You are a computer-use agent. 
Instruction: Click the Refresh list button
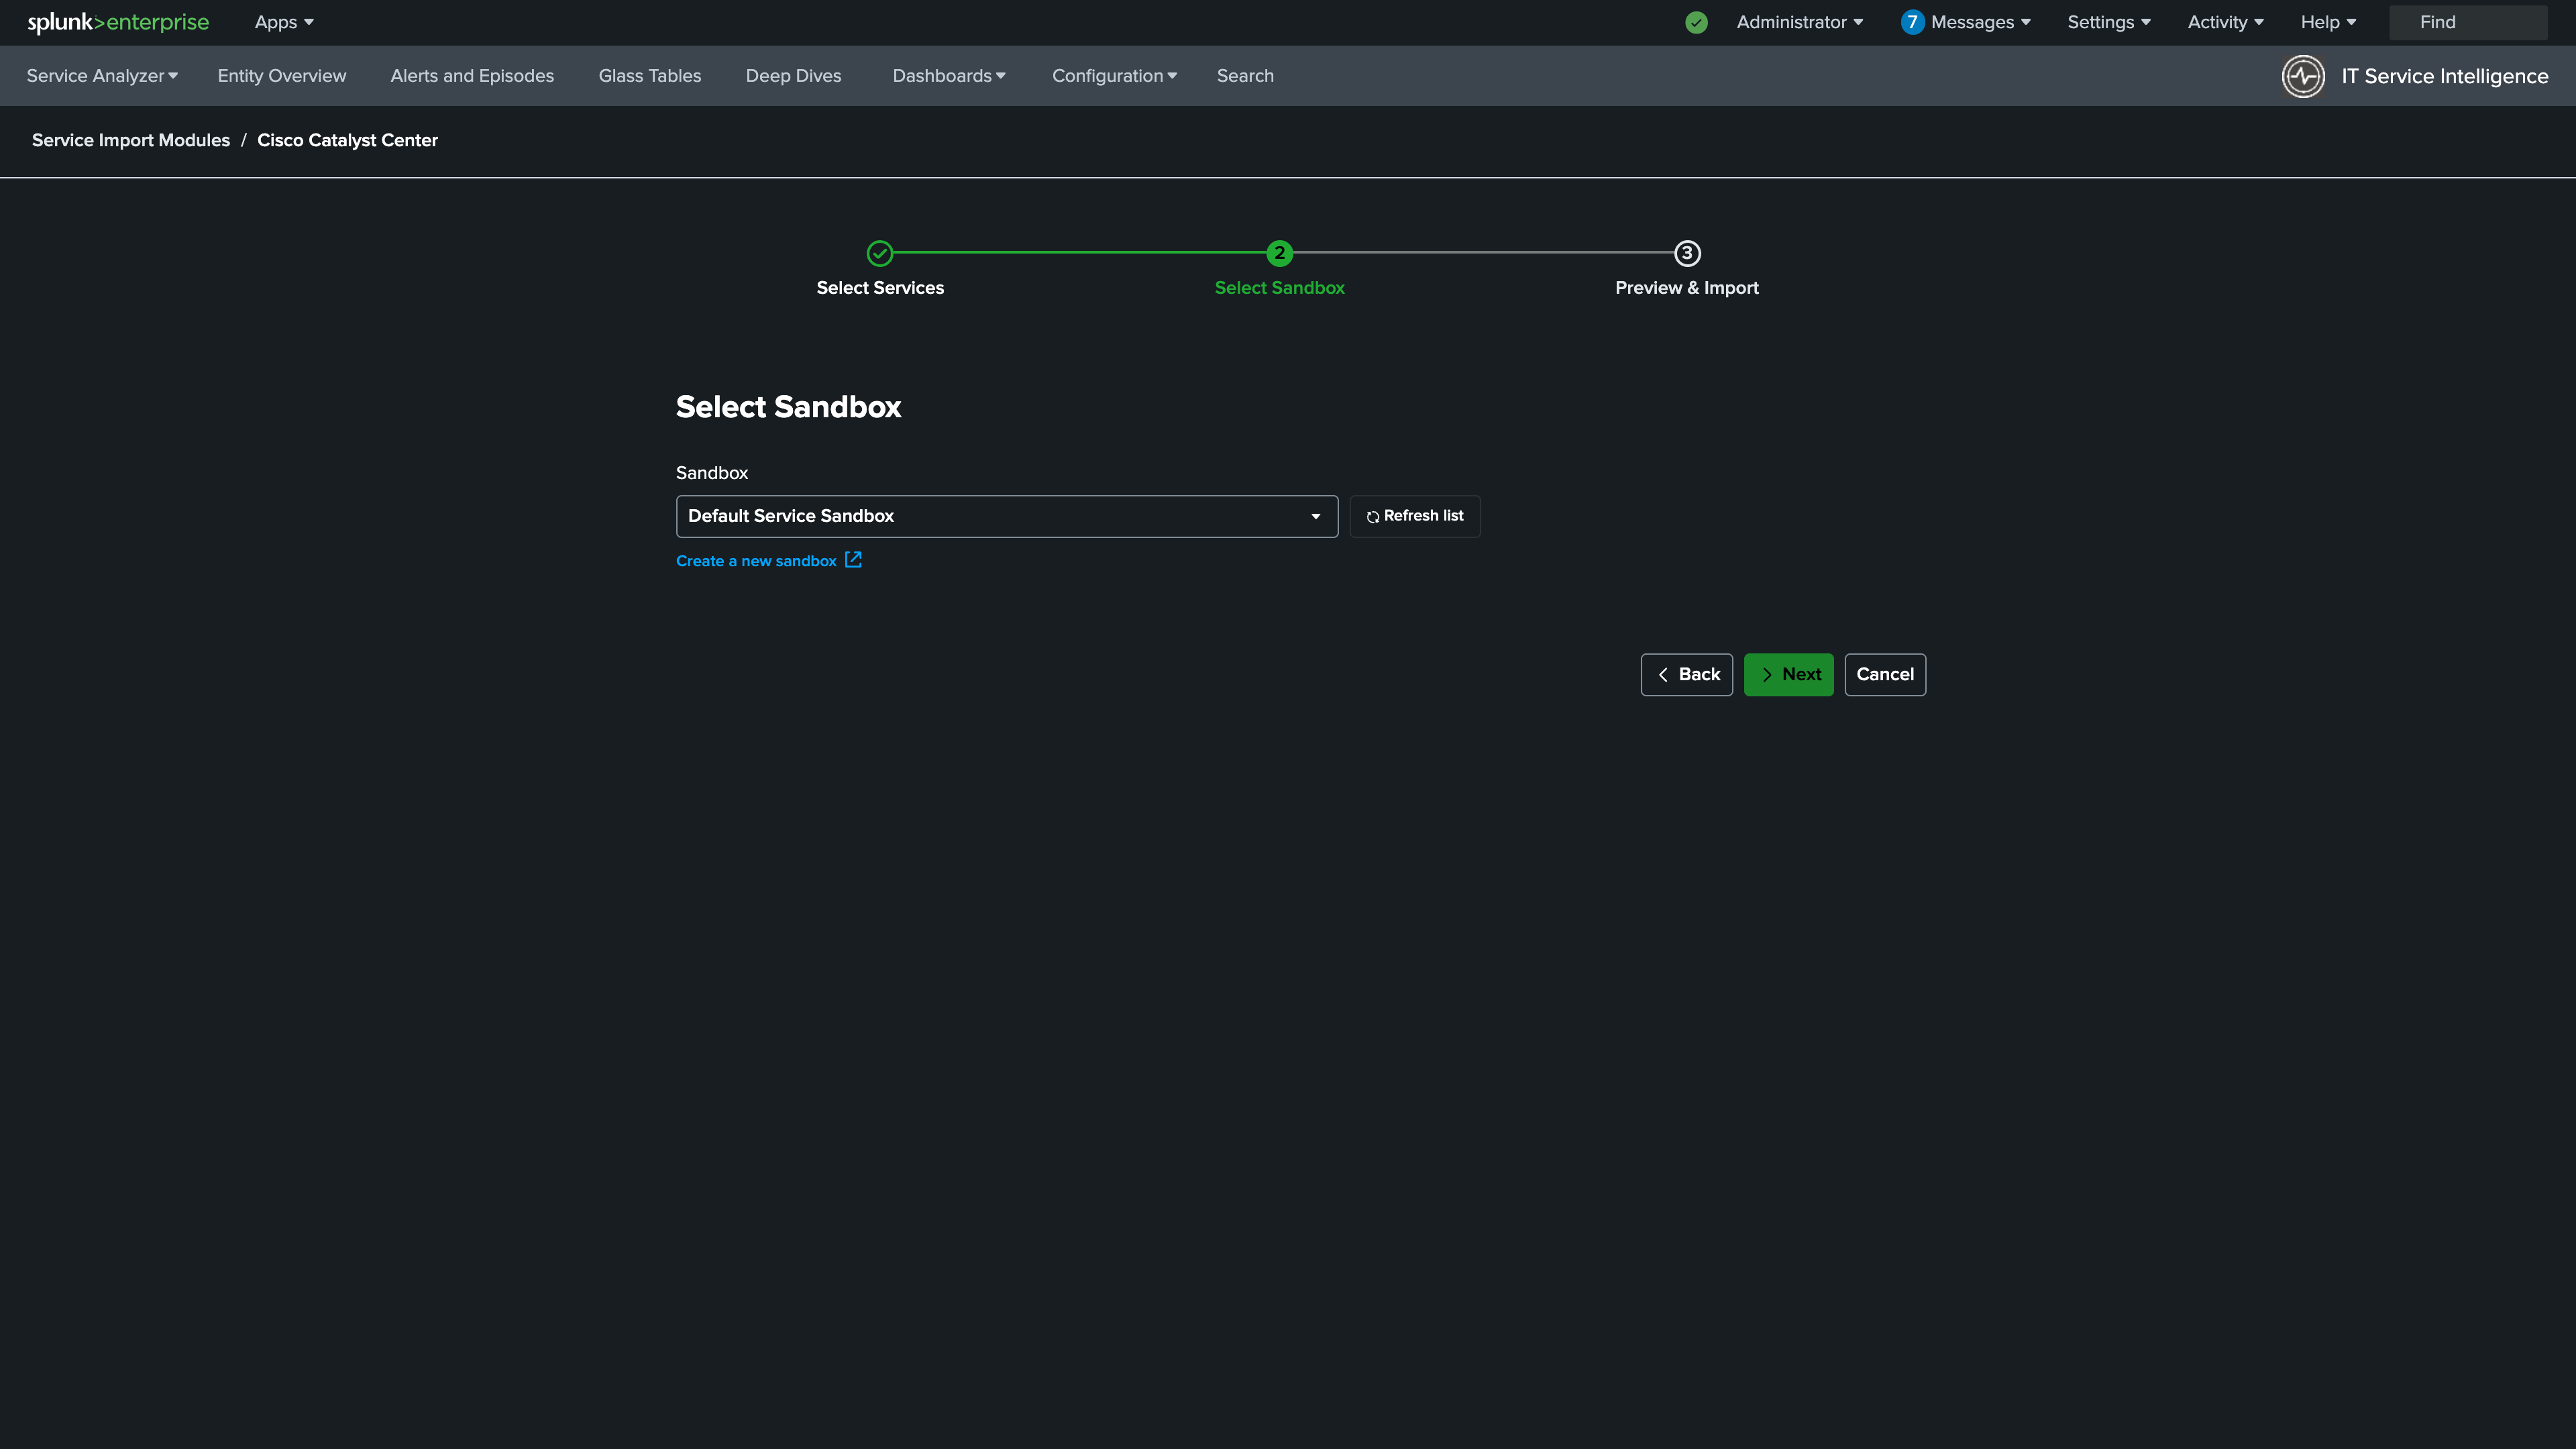pyautogui.click(x=1414, y=516)
